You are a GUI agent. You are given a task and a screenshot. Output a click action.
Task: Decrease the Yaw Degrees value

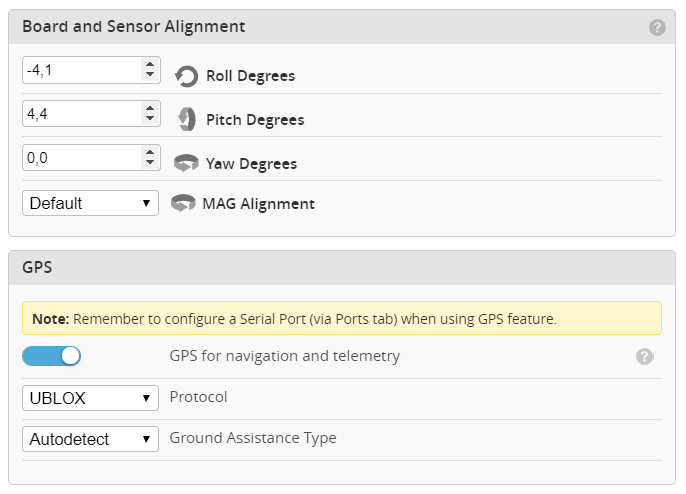point(150,163)
